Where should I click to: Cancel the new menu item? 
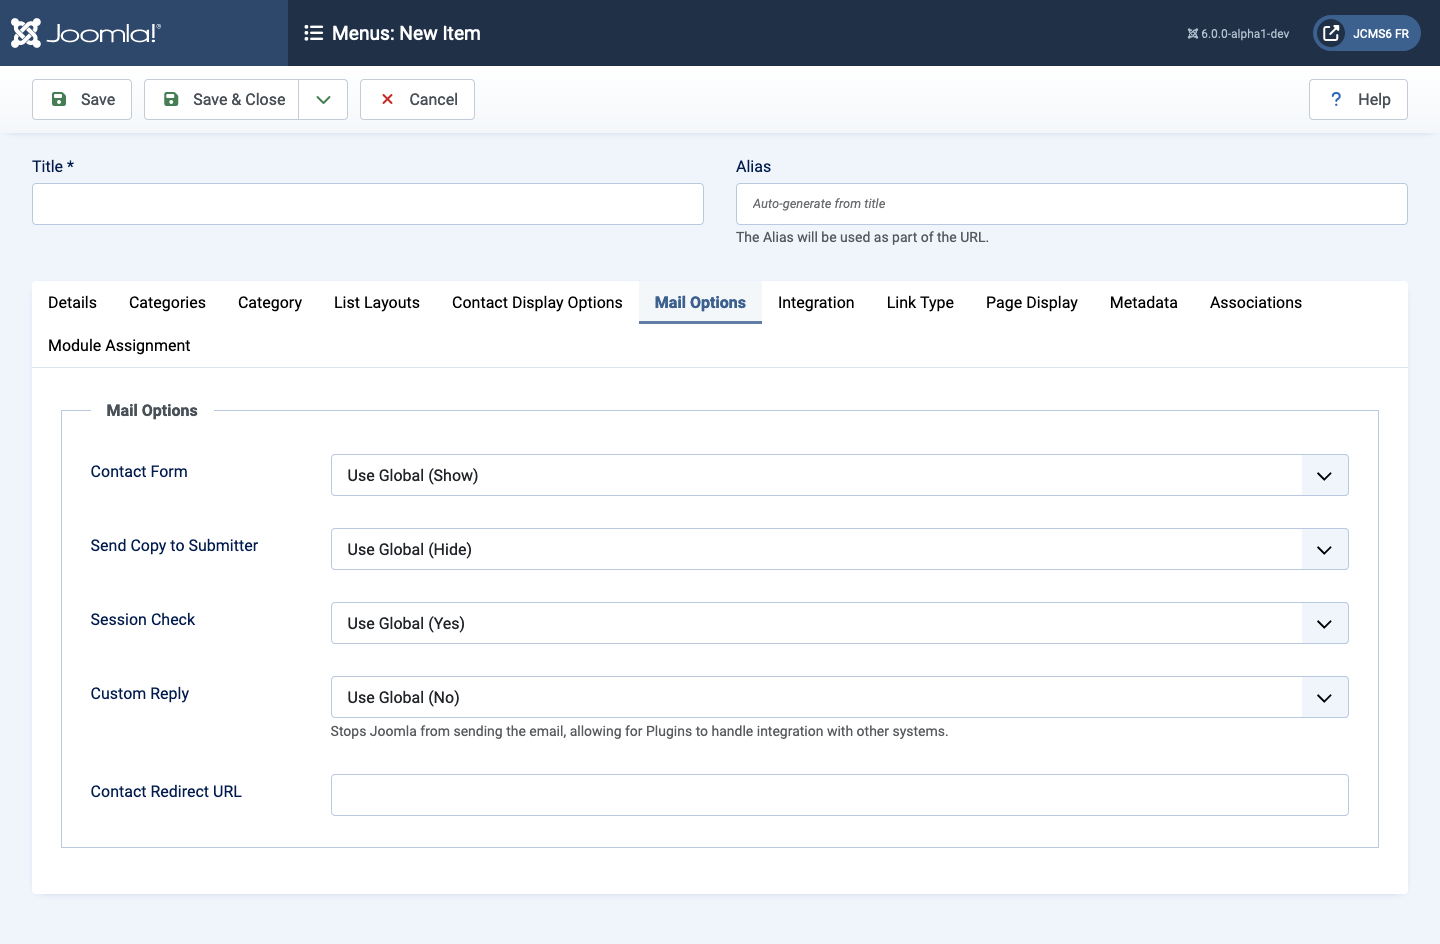click(x=417, y=99)
